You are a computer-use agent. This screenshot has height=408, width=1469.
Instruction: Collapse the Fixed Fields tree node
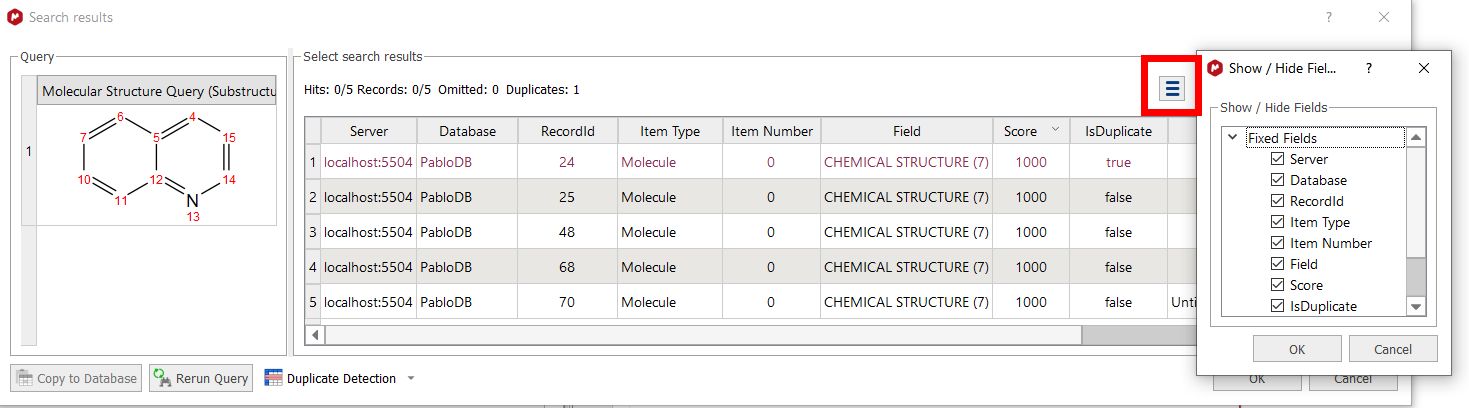coord(1232,138)
